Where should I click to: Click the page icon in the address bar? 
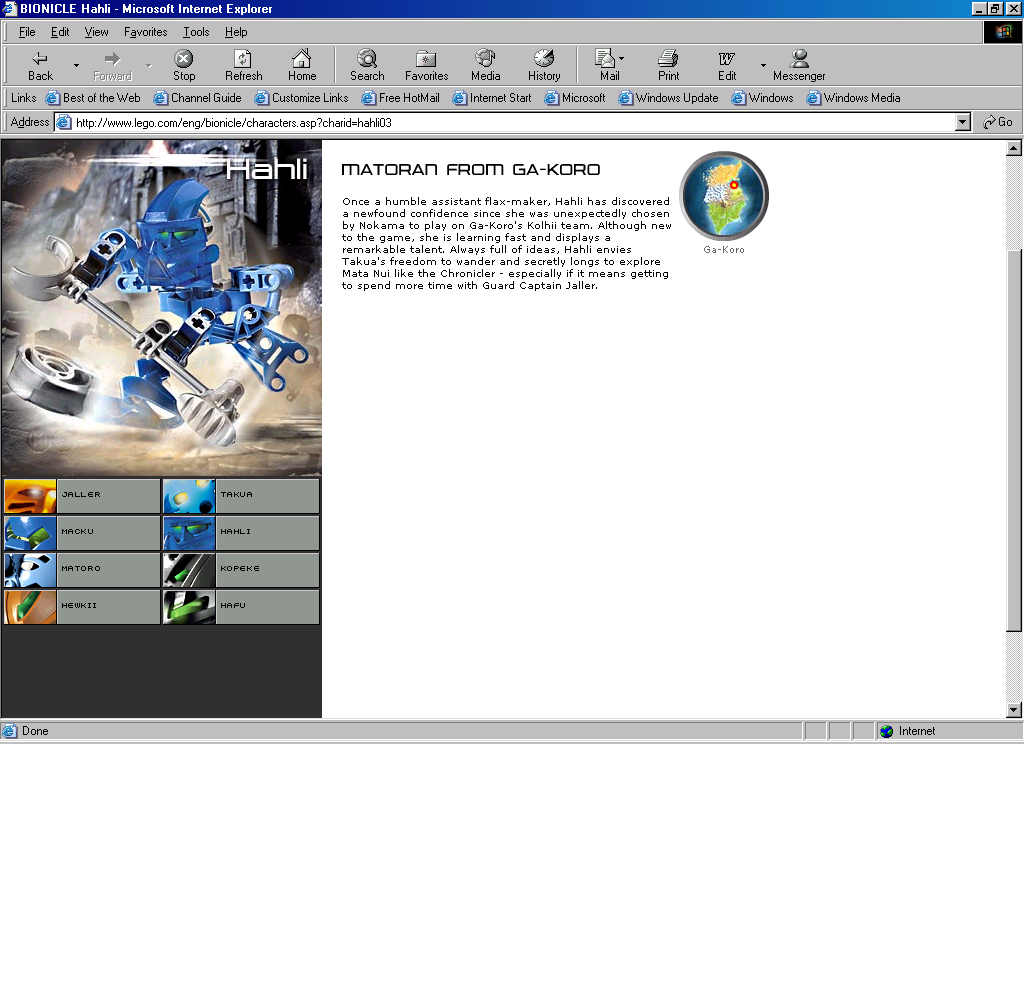tap(64, 122)
